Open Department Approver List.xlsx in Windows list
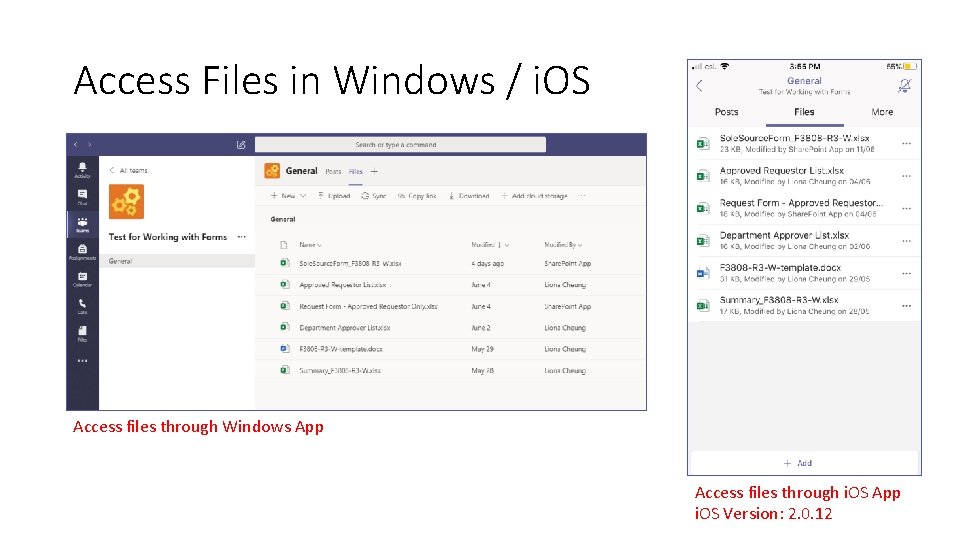This screenshot has height=540, width=960. [344, 328]
